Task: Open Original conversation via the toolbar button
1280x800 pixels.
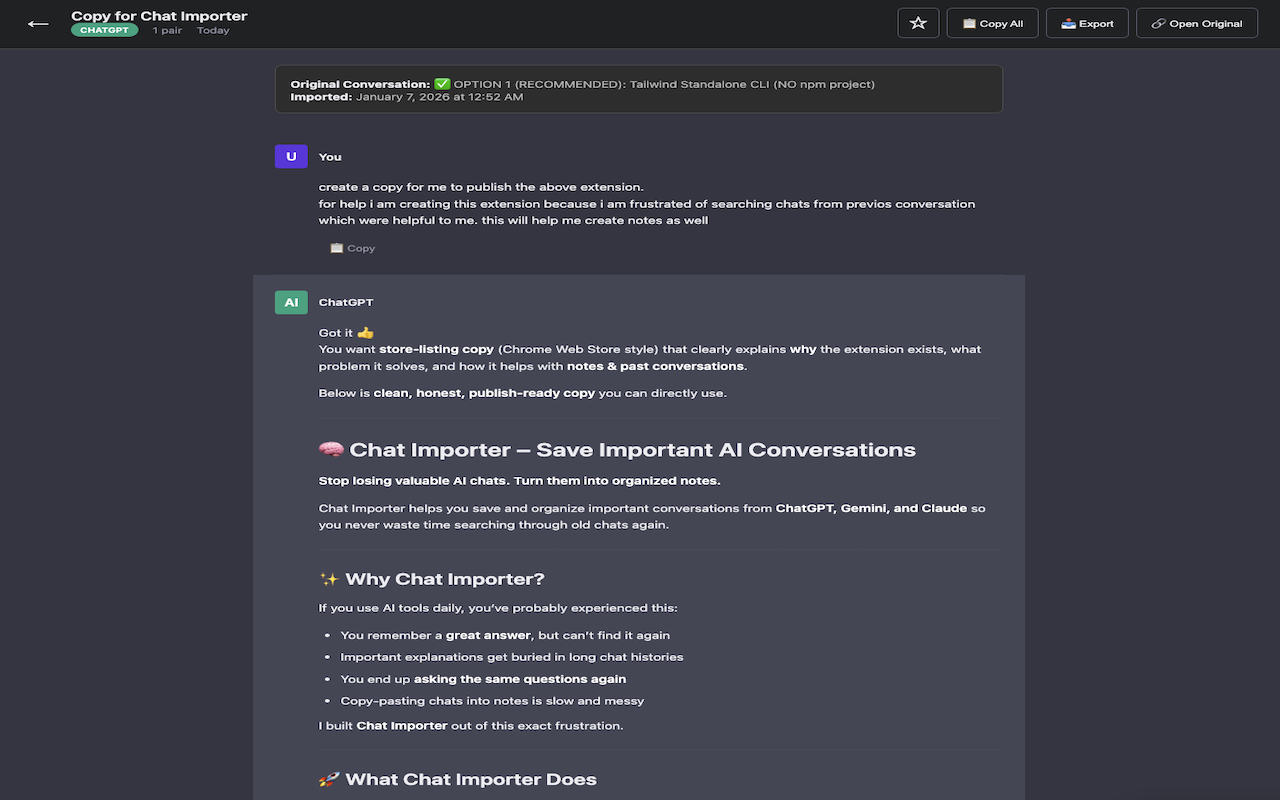Action: point(1197,23)
